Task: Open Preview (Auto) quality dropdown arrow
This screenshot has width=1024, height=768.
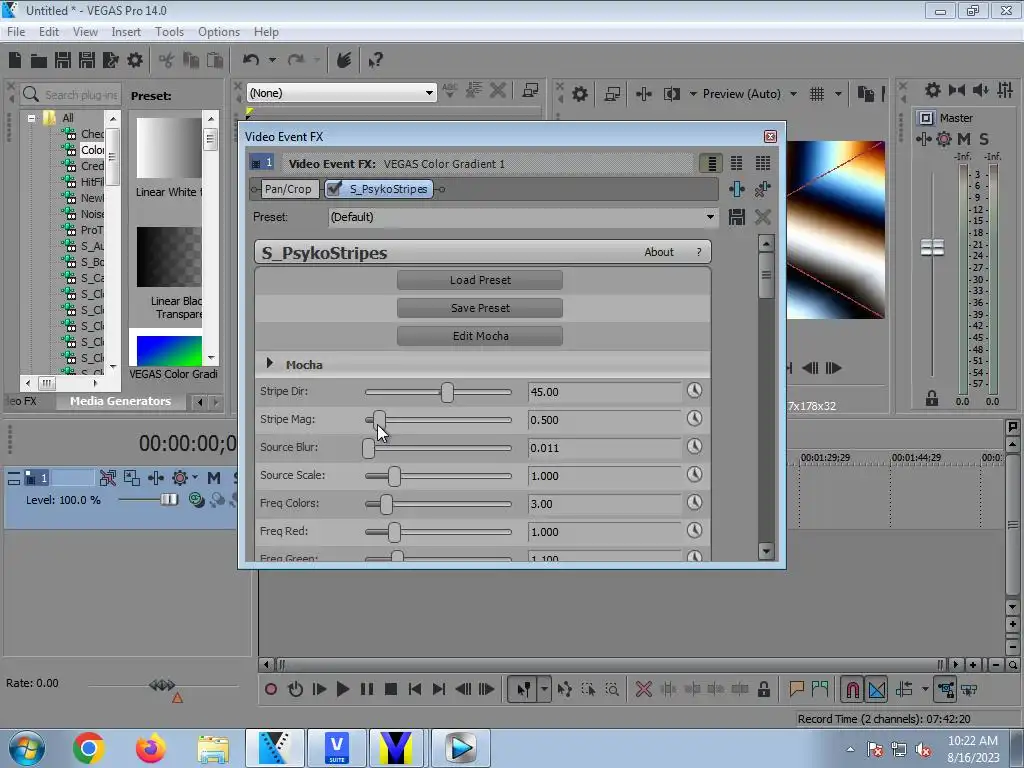Action: click(793, 94)
